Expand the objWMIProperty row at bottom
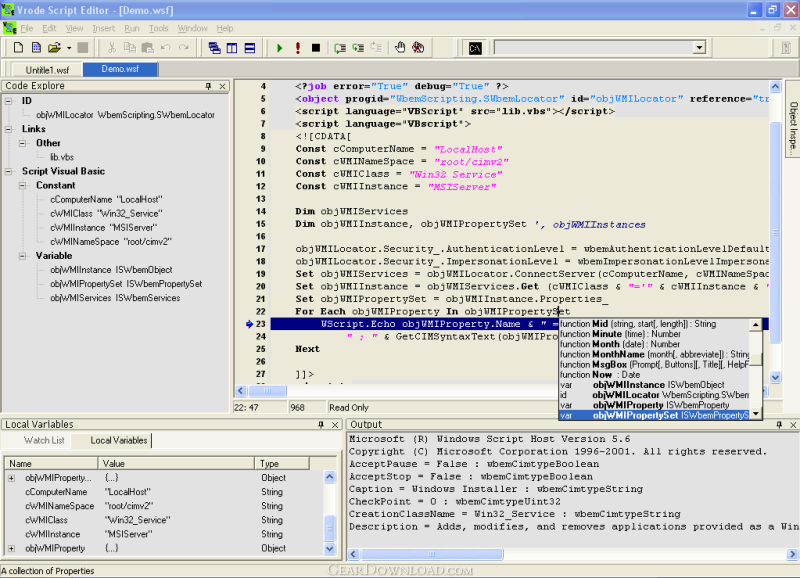800x578 pixels. [x=12, y=548]
